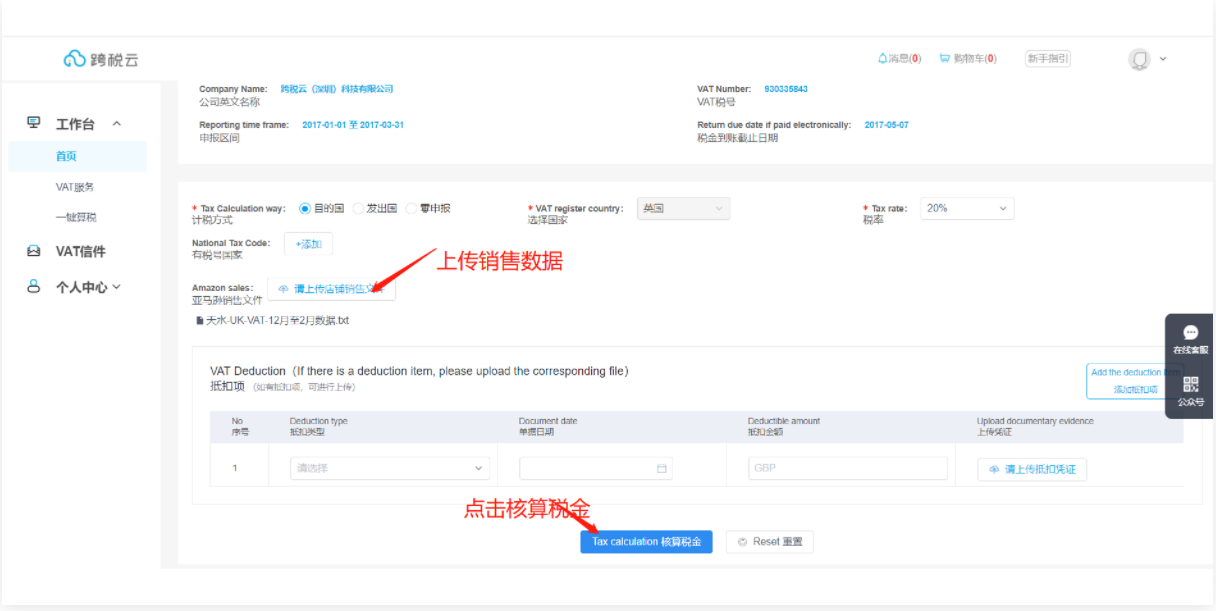Select the 发出国 radio option
Viewport: 1216px width, 611px height.
click(375, 208)
